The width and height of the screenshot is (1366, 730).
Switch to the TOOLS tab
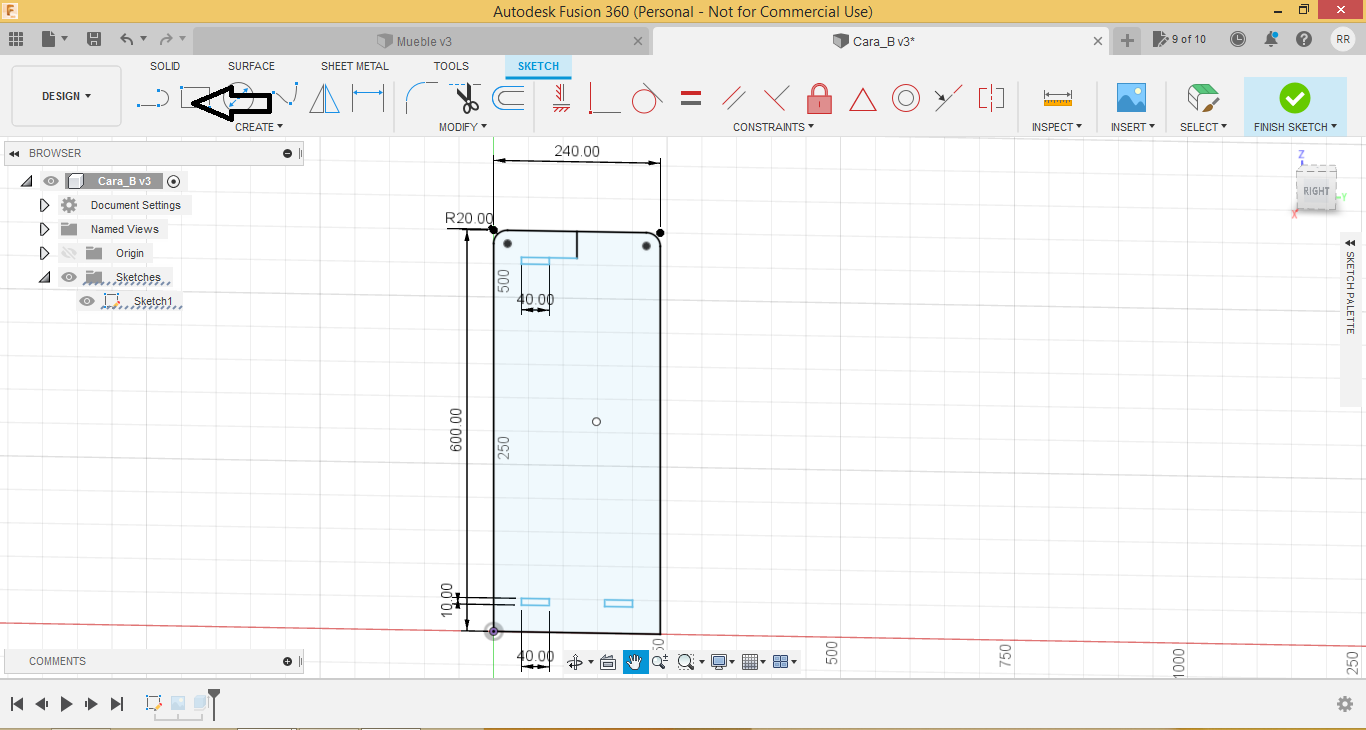pos(451,66)
